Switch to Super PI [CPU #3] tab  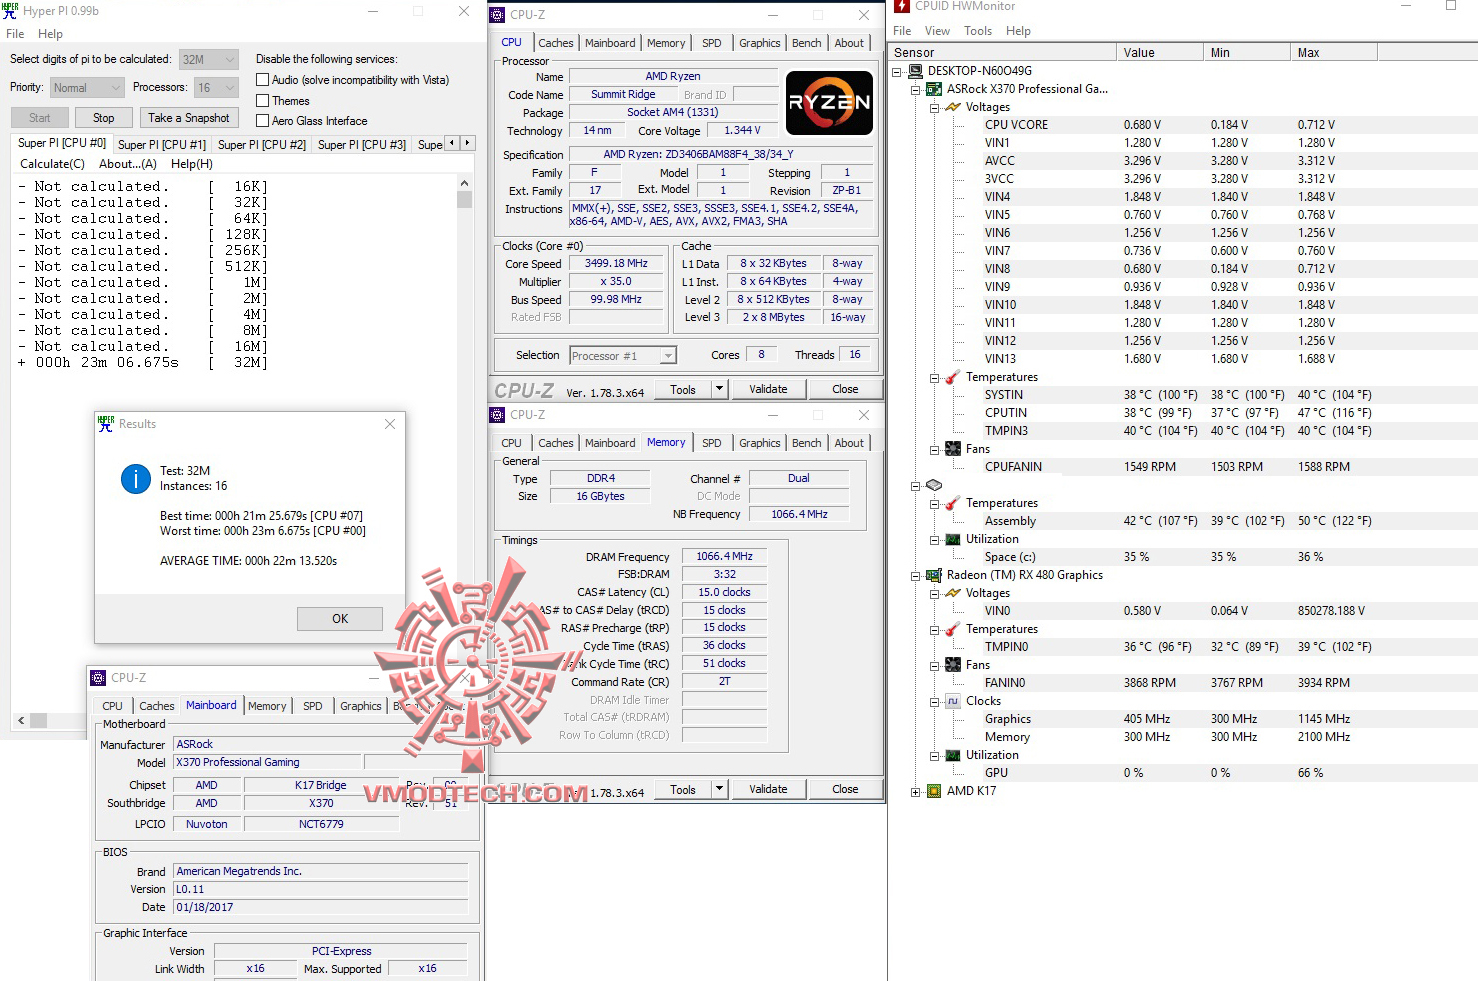click(x=362, y=145)
